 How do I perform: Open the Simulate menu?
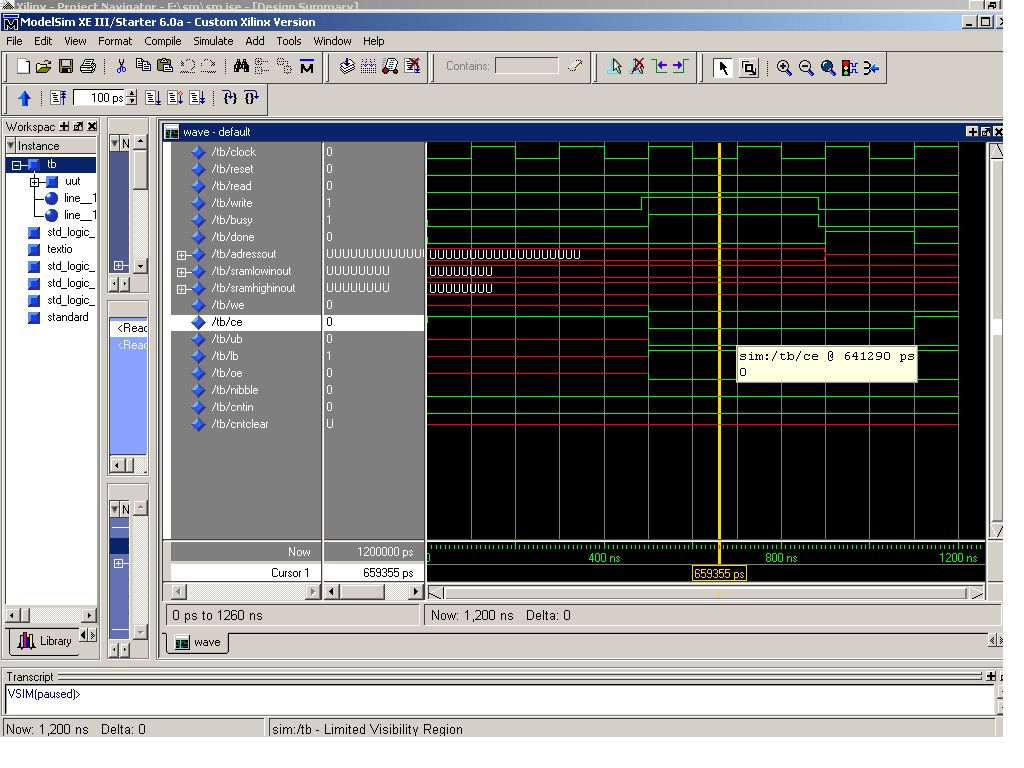[x=213, y=41]
